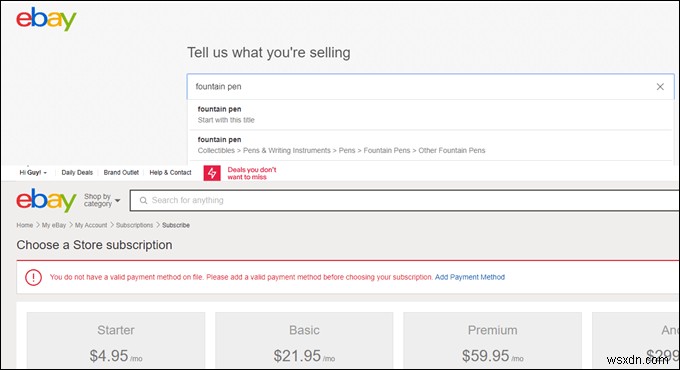Click the invalid payment method warning text

tap(241, 277)
